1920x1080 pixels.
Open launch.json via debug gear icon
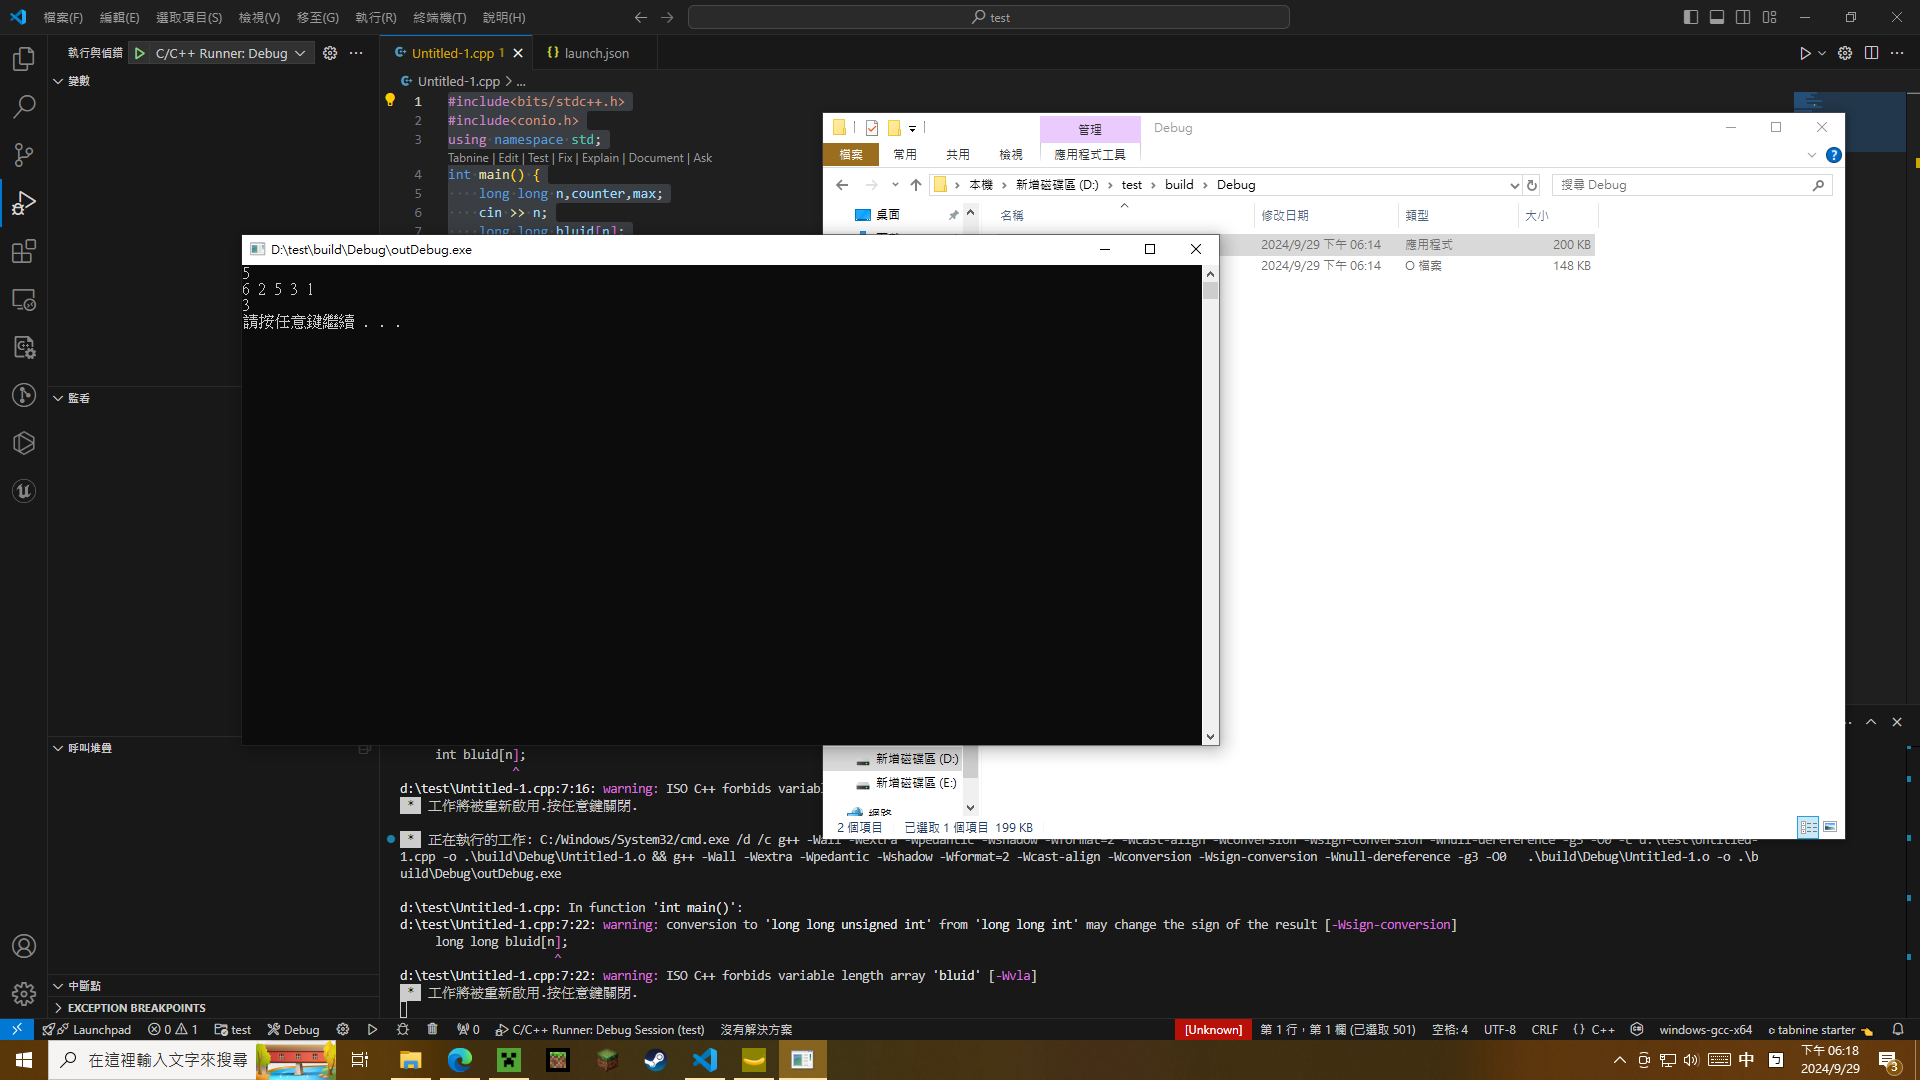tap(330, 53)
